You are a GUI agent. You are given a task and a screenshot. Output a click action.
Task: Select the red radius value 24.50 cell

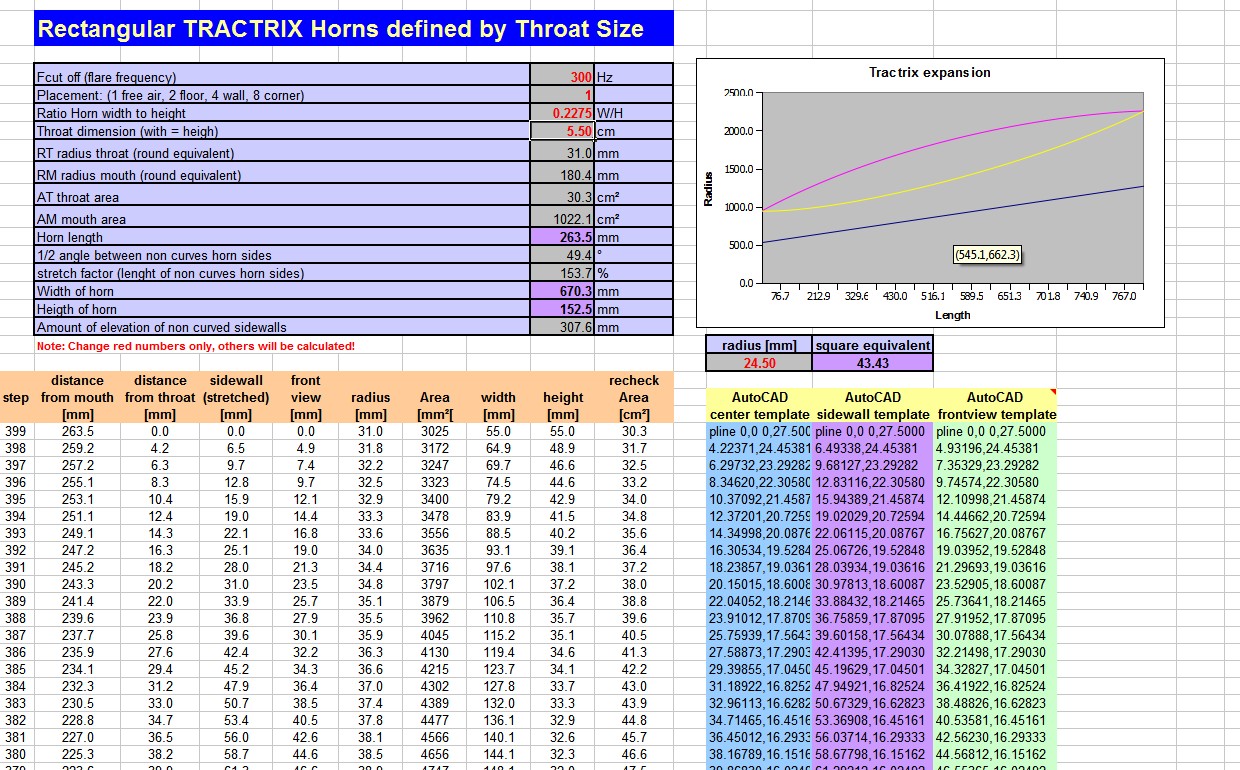(759, 363)
